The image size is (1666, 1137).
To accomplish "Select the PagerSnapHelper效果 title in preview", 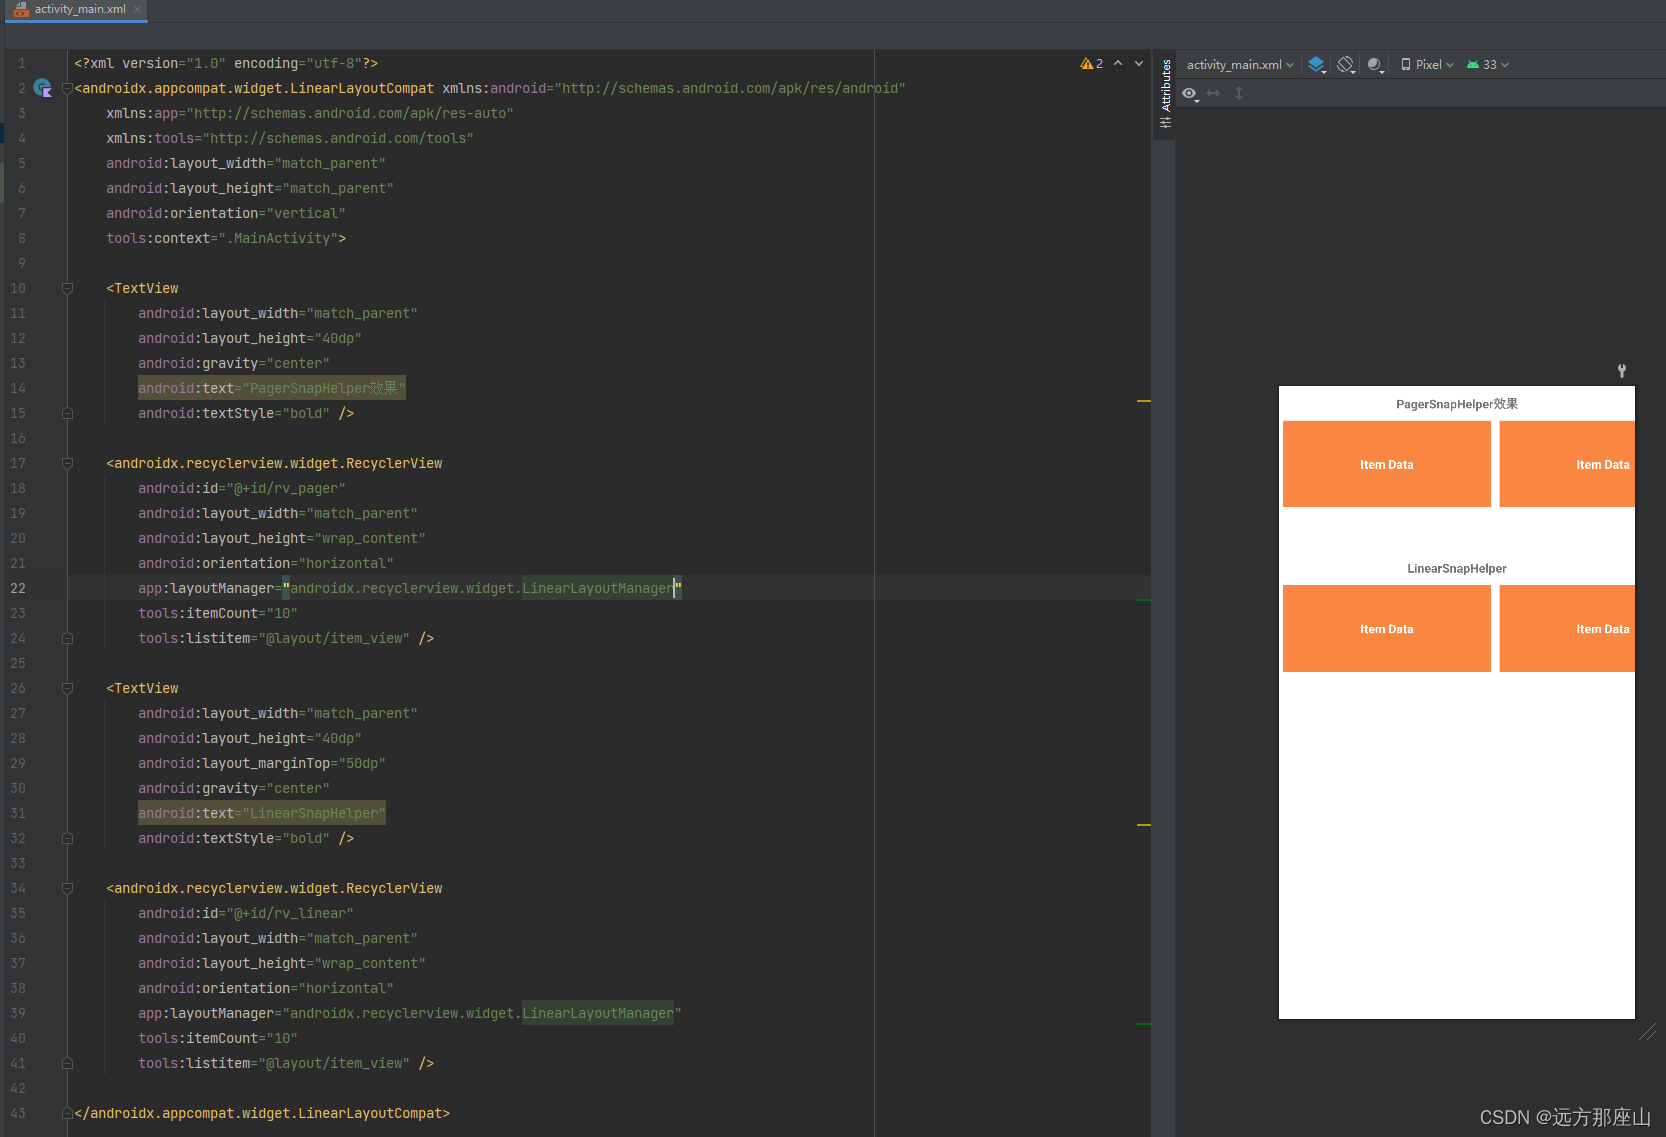I will point(1457,404).
